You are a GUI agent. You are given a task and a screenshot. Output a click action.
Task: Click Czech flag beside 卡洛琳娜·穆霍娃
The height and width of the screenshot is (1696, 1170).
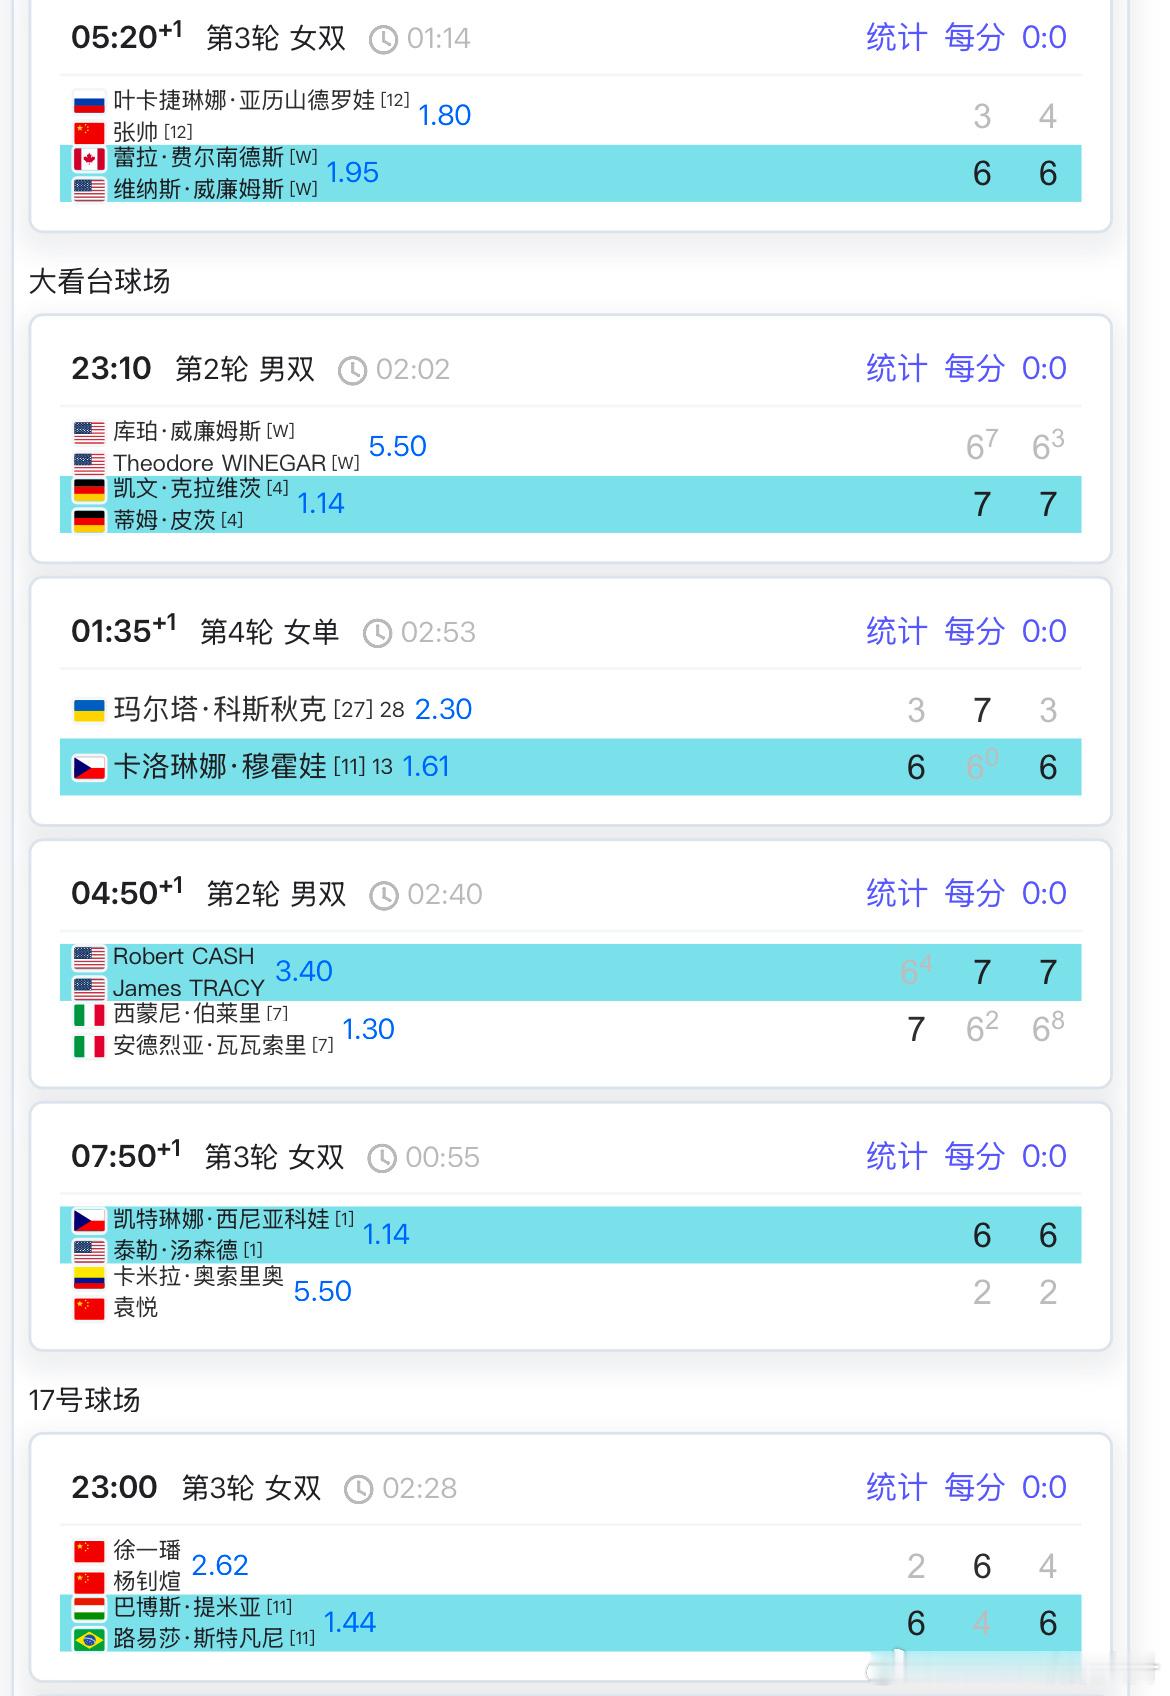tap(89, 768)
